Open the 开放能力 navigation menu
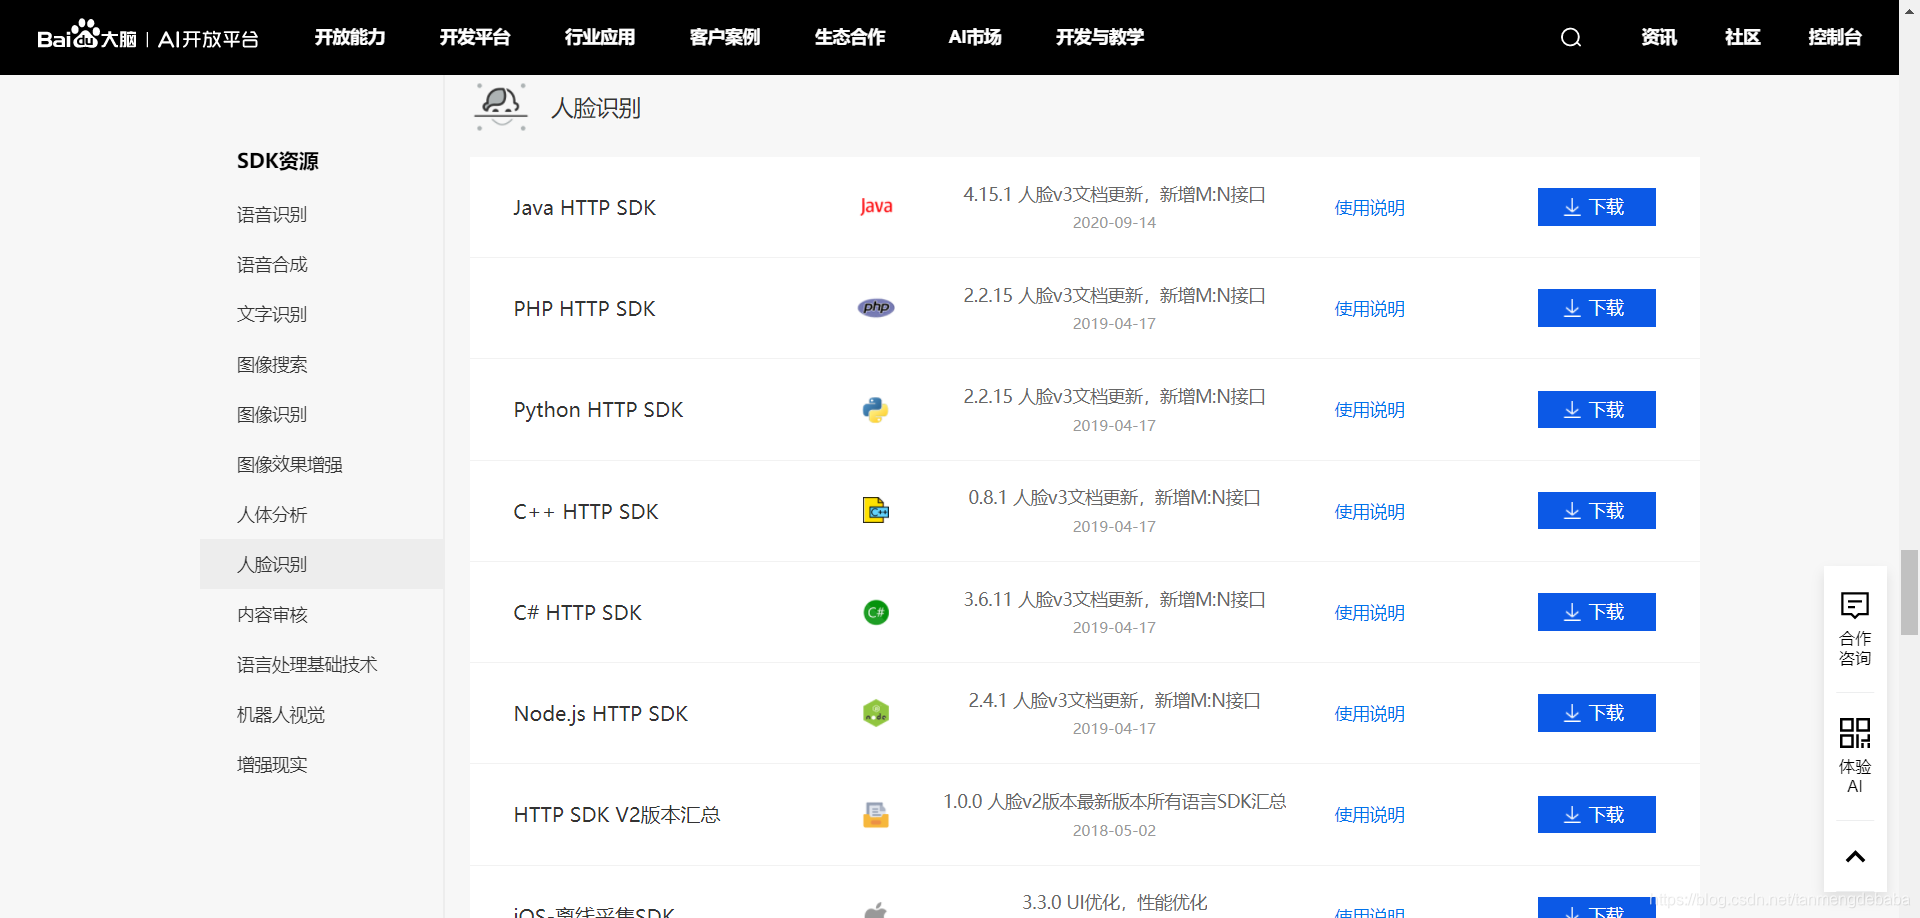 (x=350, y=38)
